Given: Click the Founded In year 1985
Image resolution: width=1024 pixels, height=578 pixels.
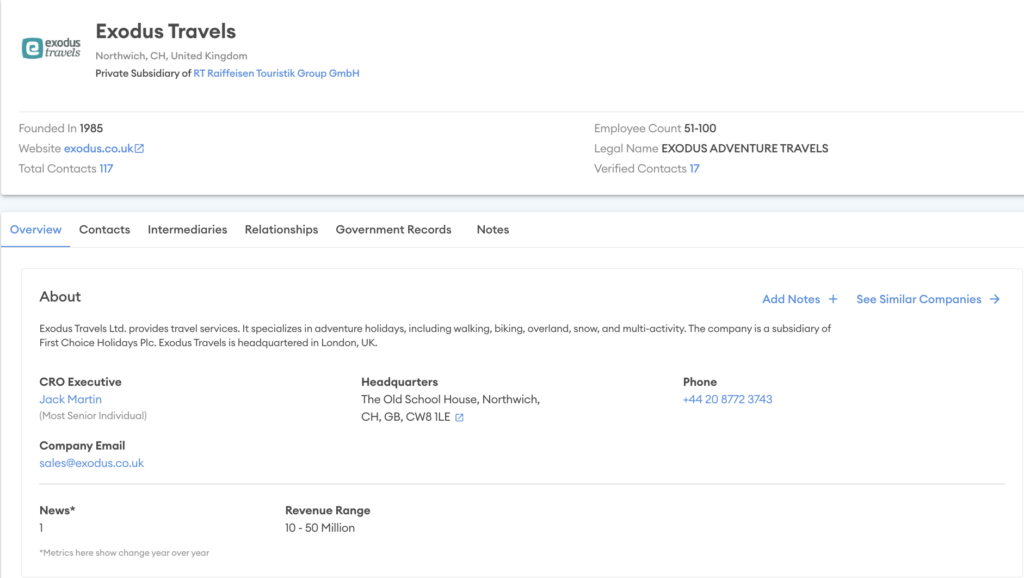Looking at the screenshot, I should pyautogui.click(x=91, y=128).
